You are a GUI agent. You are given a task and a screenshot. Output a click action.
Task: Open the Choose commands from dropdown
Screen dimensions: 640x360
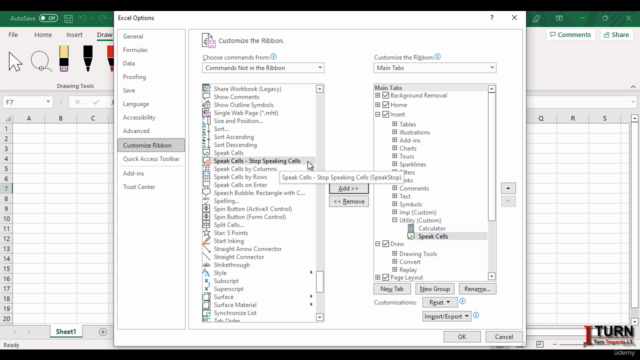[x=263, y=68]
